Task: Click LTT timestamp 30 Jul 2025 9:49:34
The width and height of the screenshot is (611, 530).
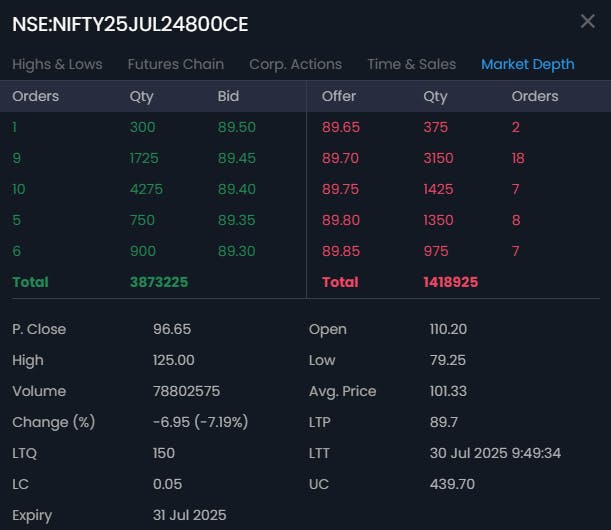Action: (x=495, y=453)
